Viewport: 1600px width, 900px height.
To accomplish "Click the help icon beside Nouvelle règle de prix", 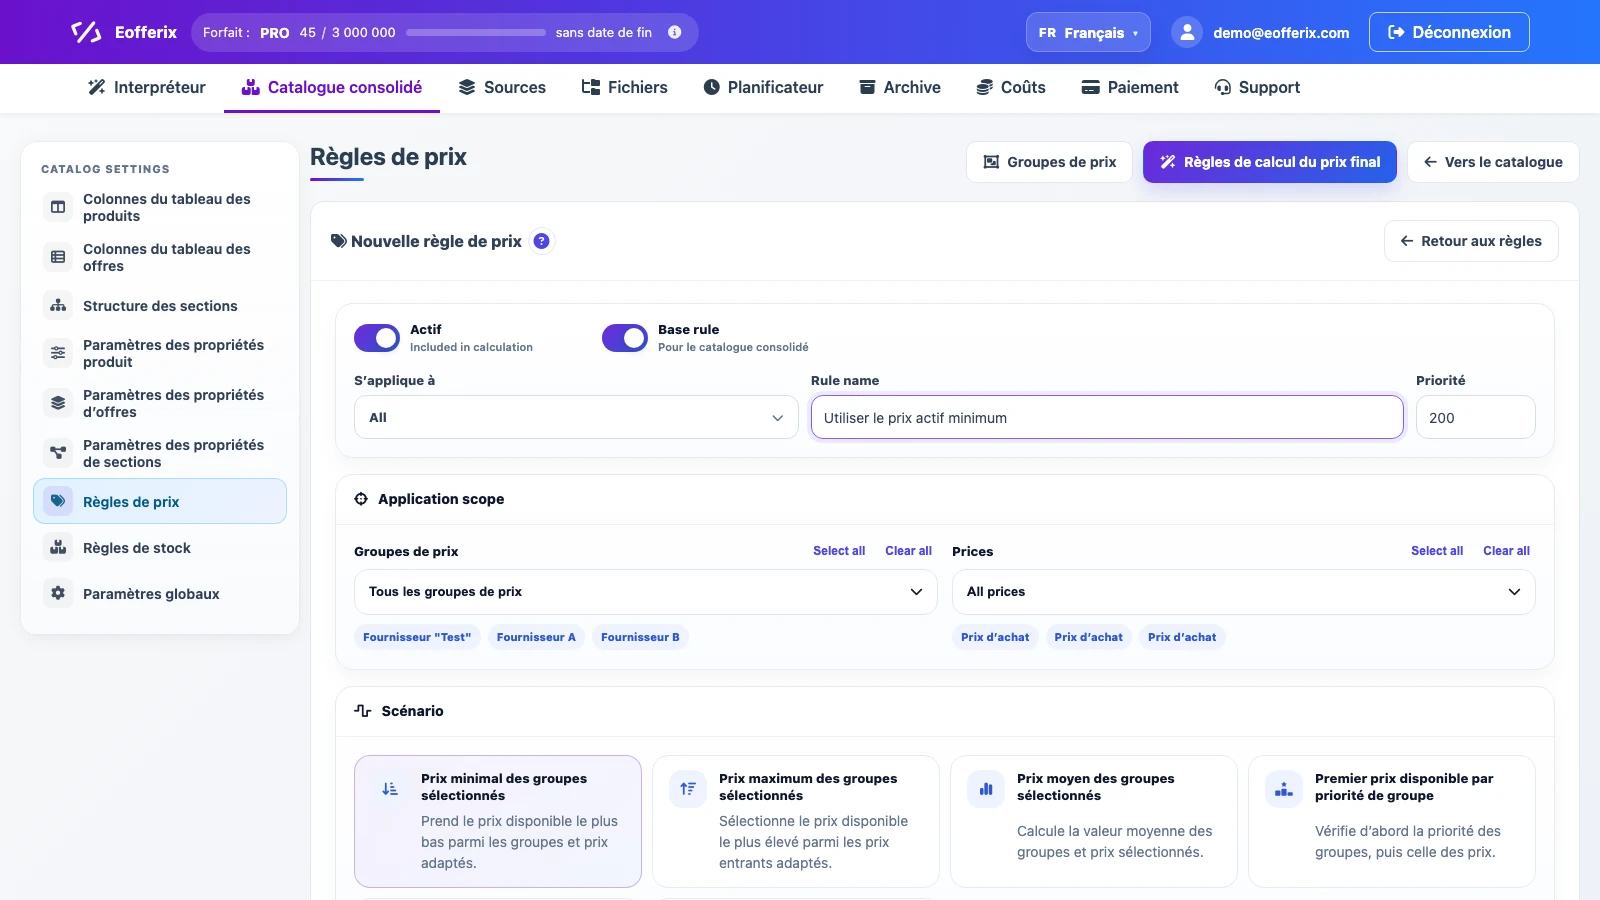I will (541, 241).
